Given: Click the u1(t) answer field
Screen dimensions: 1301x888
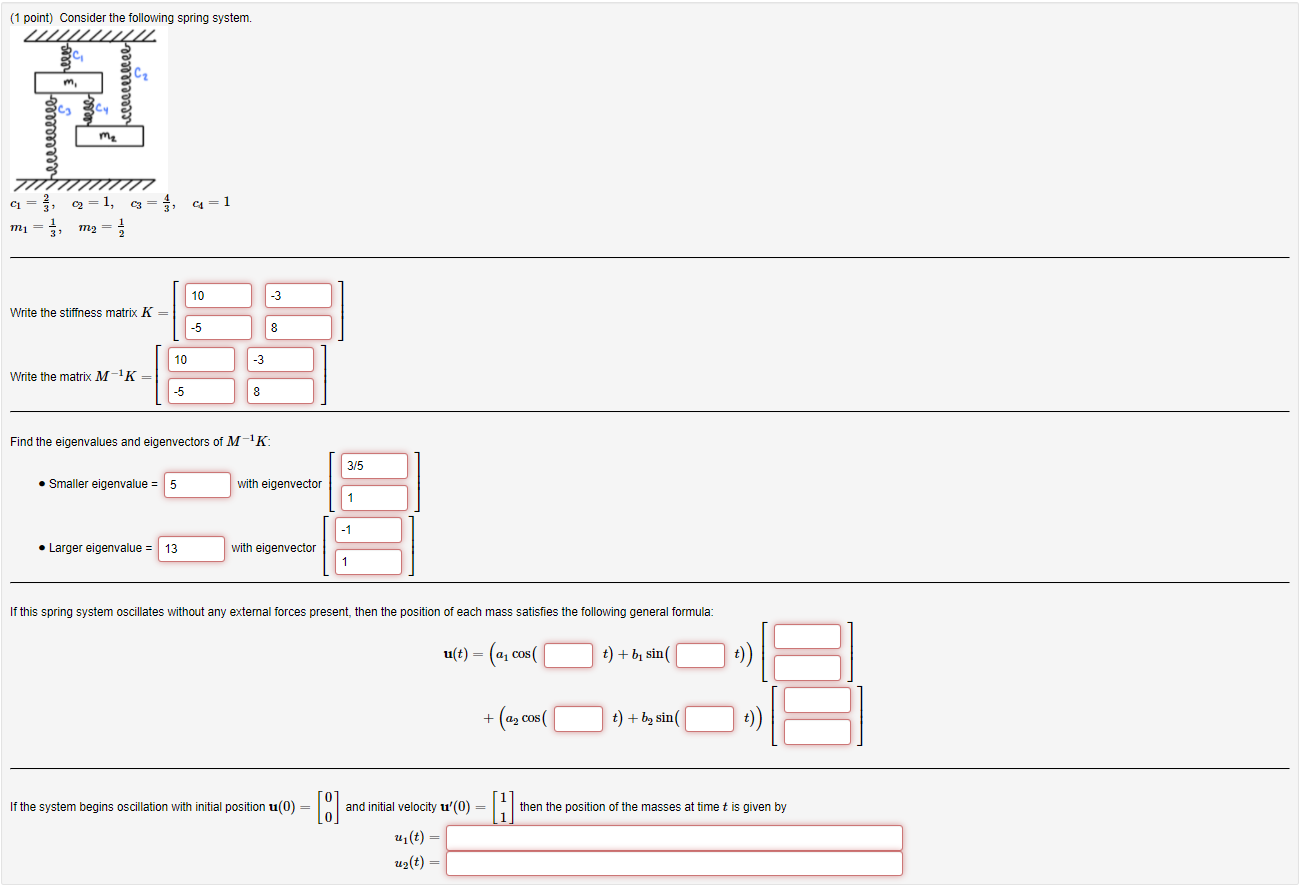Looking at the screenshot, I should [x=674, y=838].
